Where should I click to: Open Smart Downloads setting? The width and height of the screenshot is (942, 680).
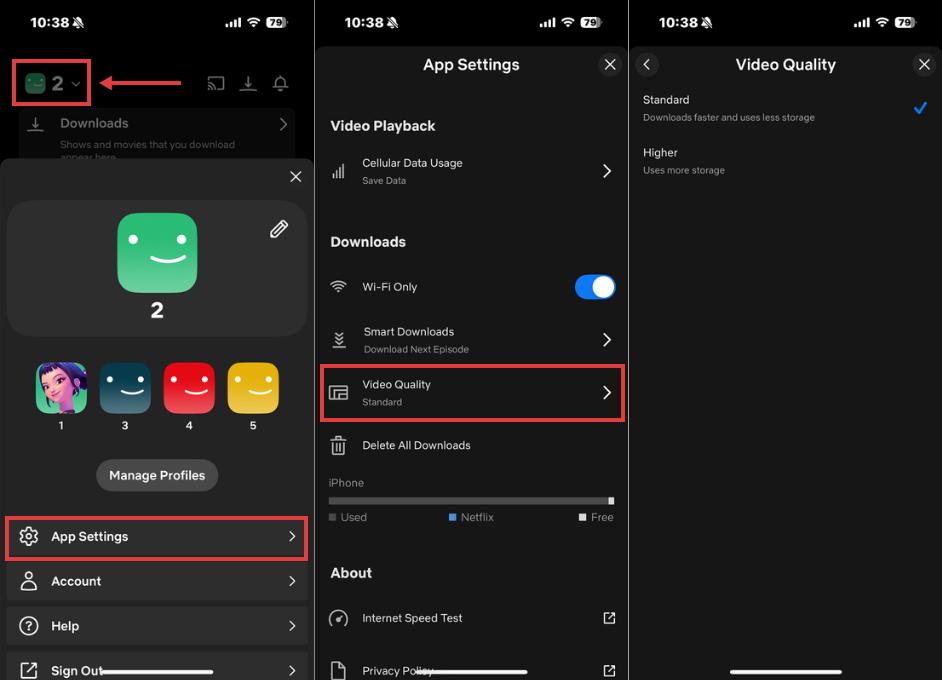point(472,340)
